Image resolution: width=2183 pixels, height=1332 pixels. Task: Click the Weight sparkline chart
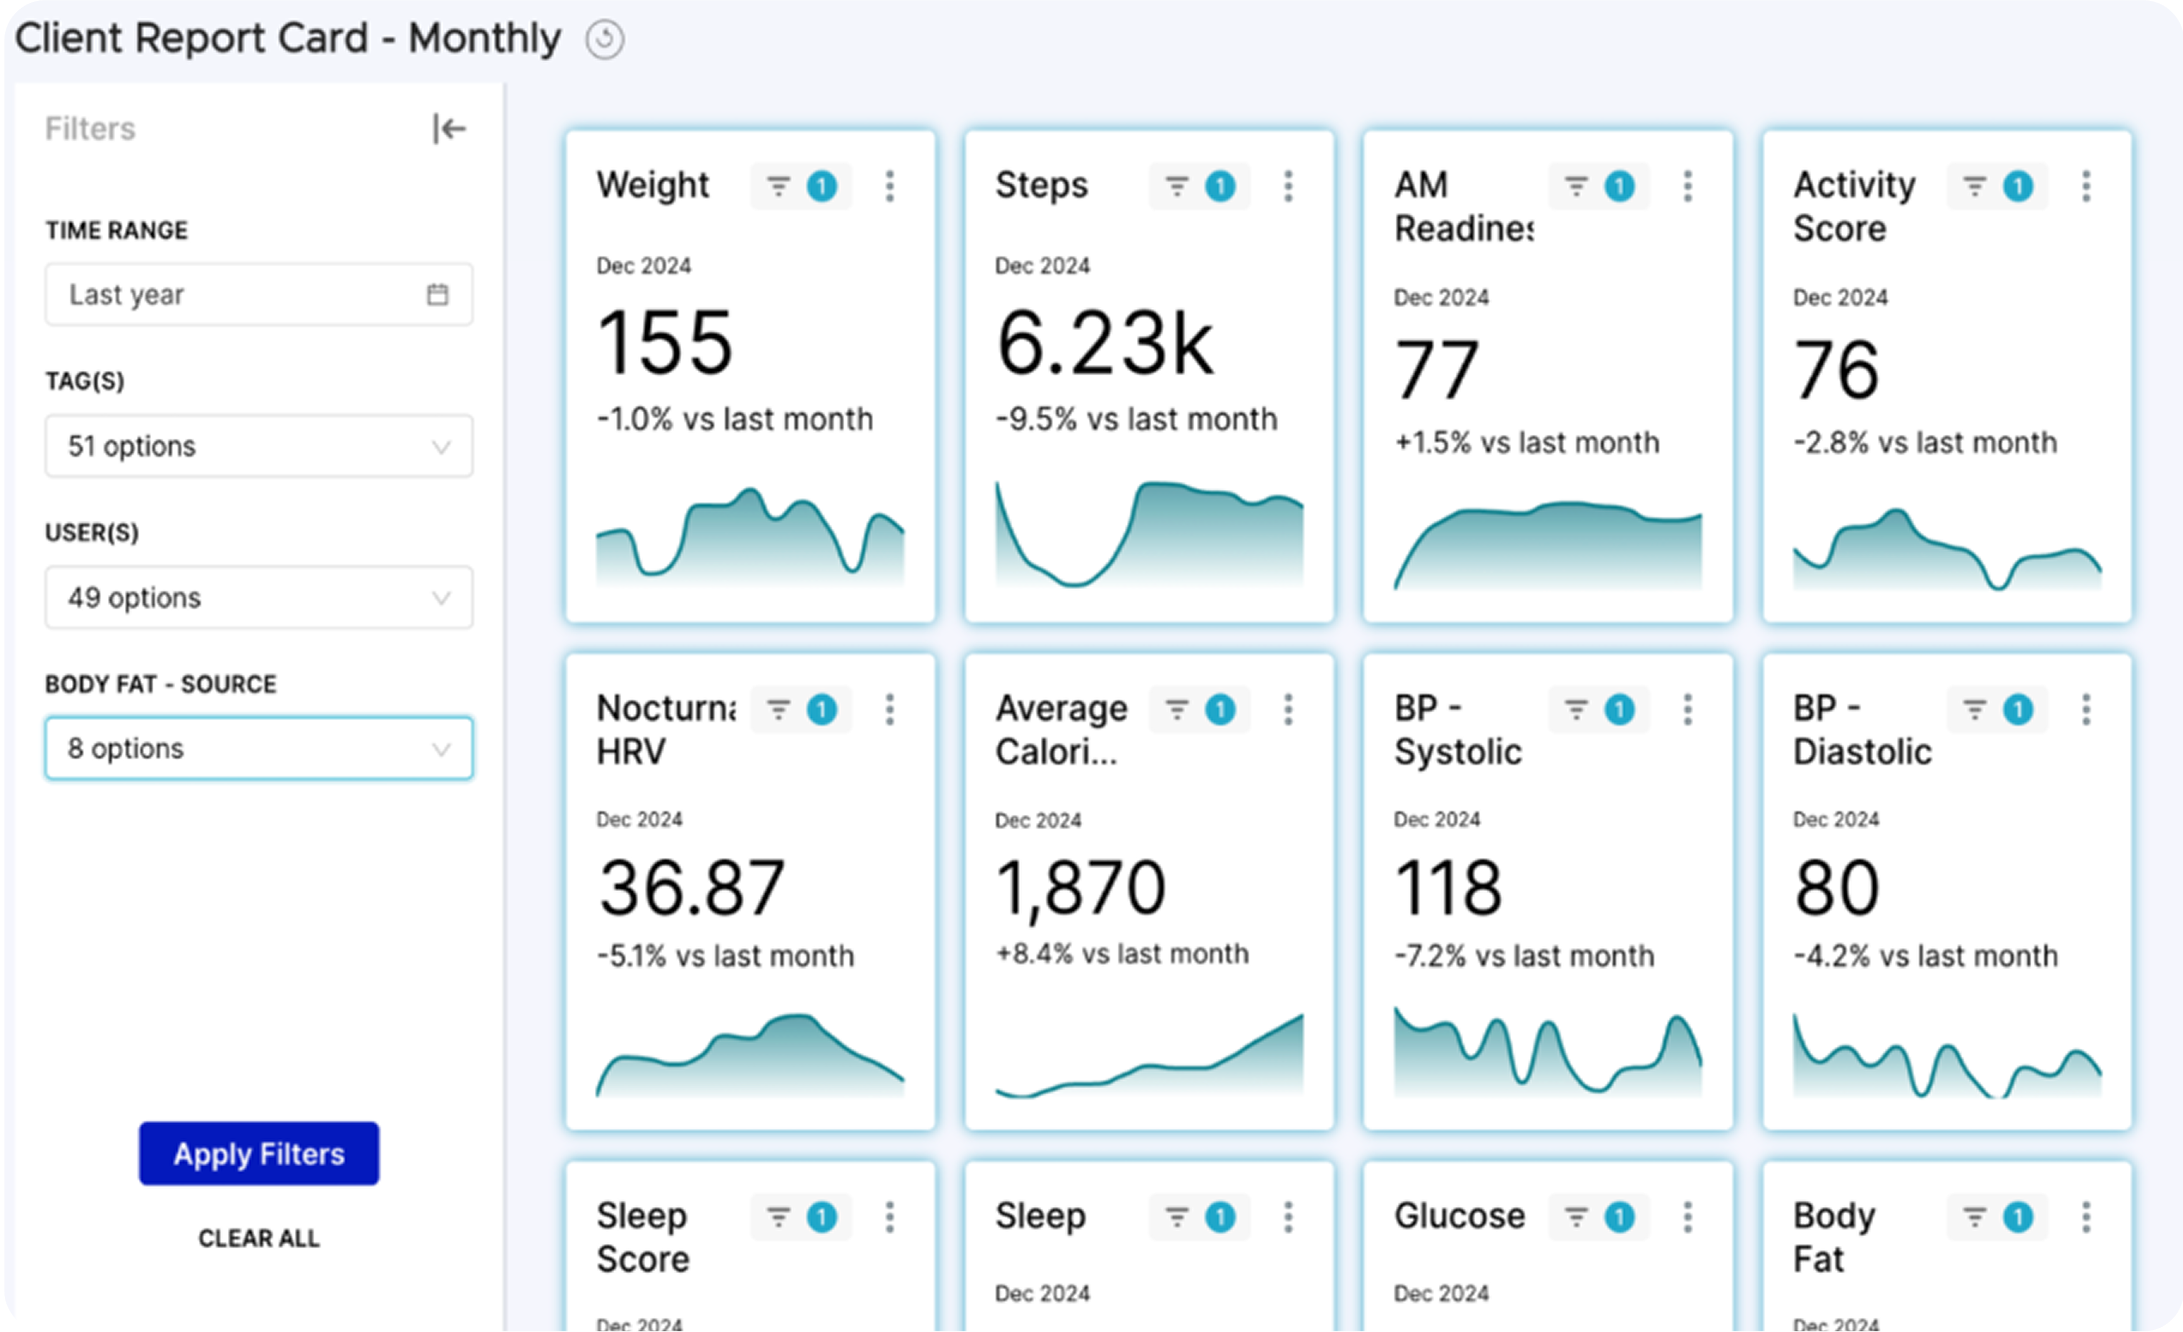[750, 536]
